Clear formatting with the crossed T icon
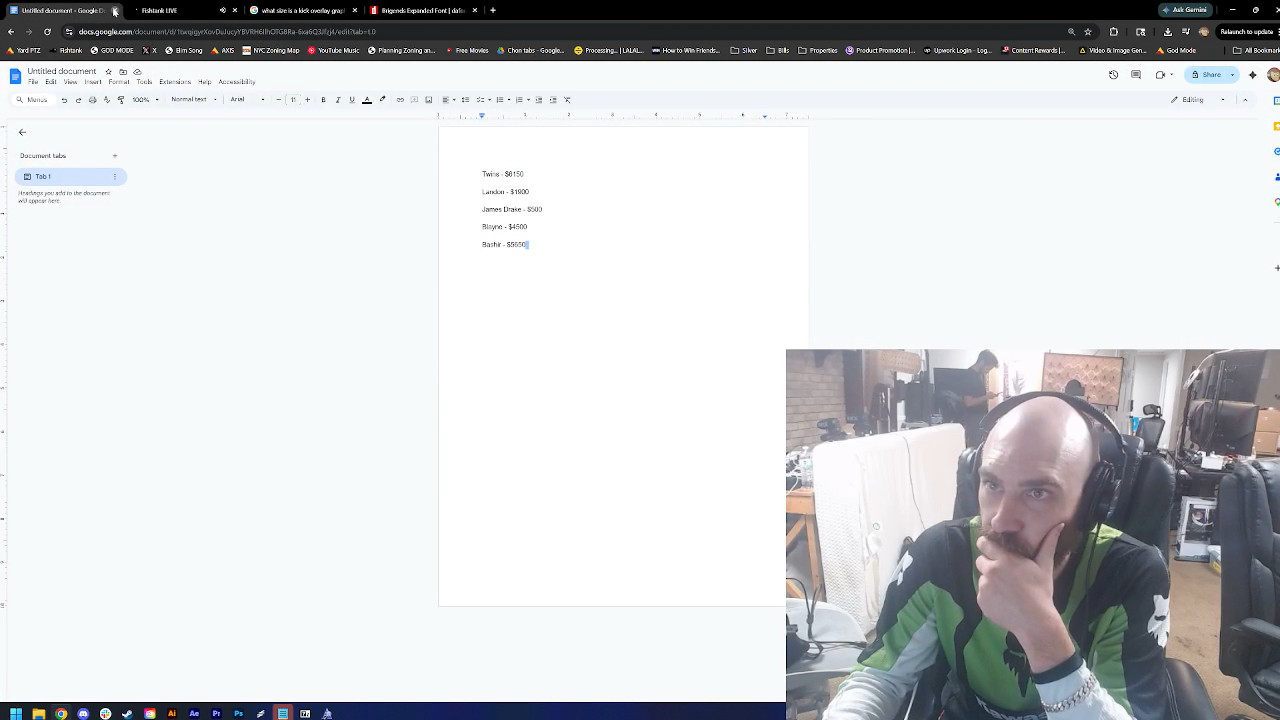 (x=567, y=100)
